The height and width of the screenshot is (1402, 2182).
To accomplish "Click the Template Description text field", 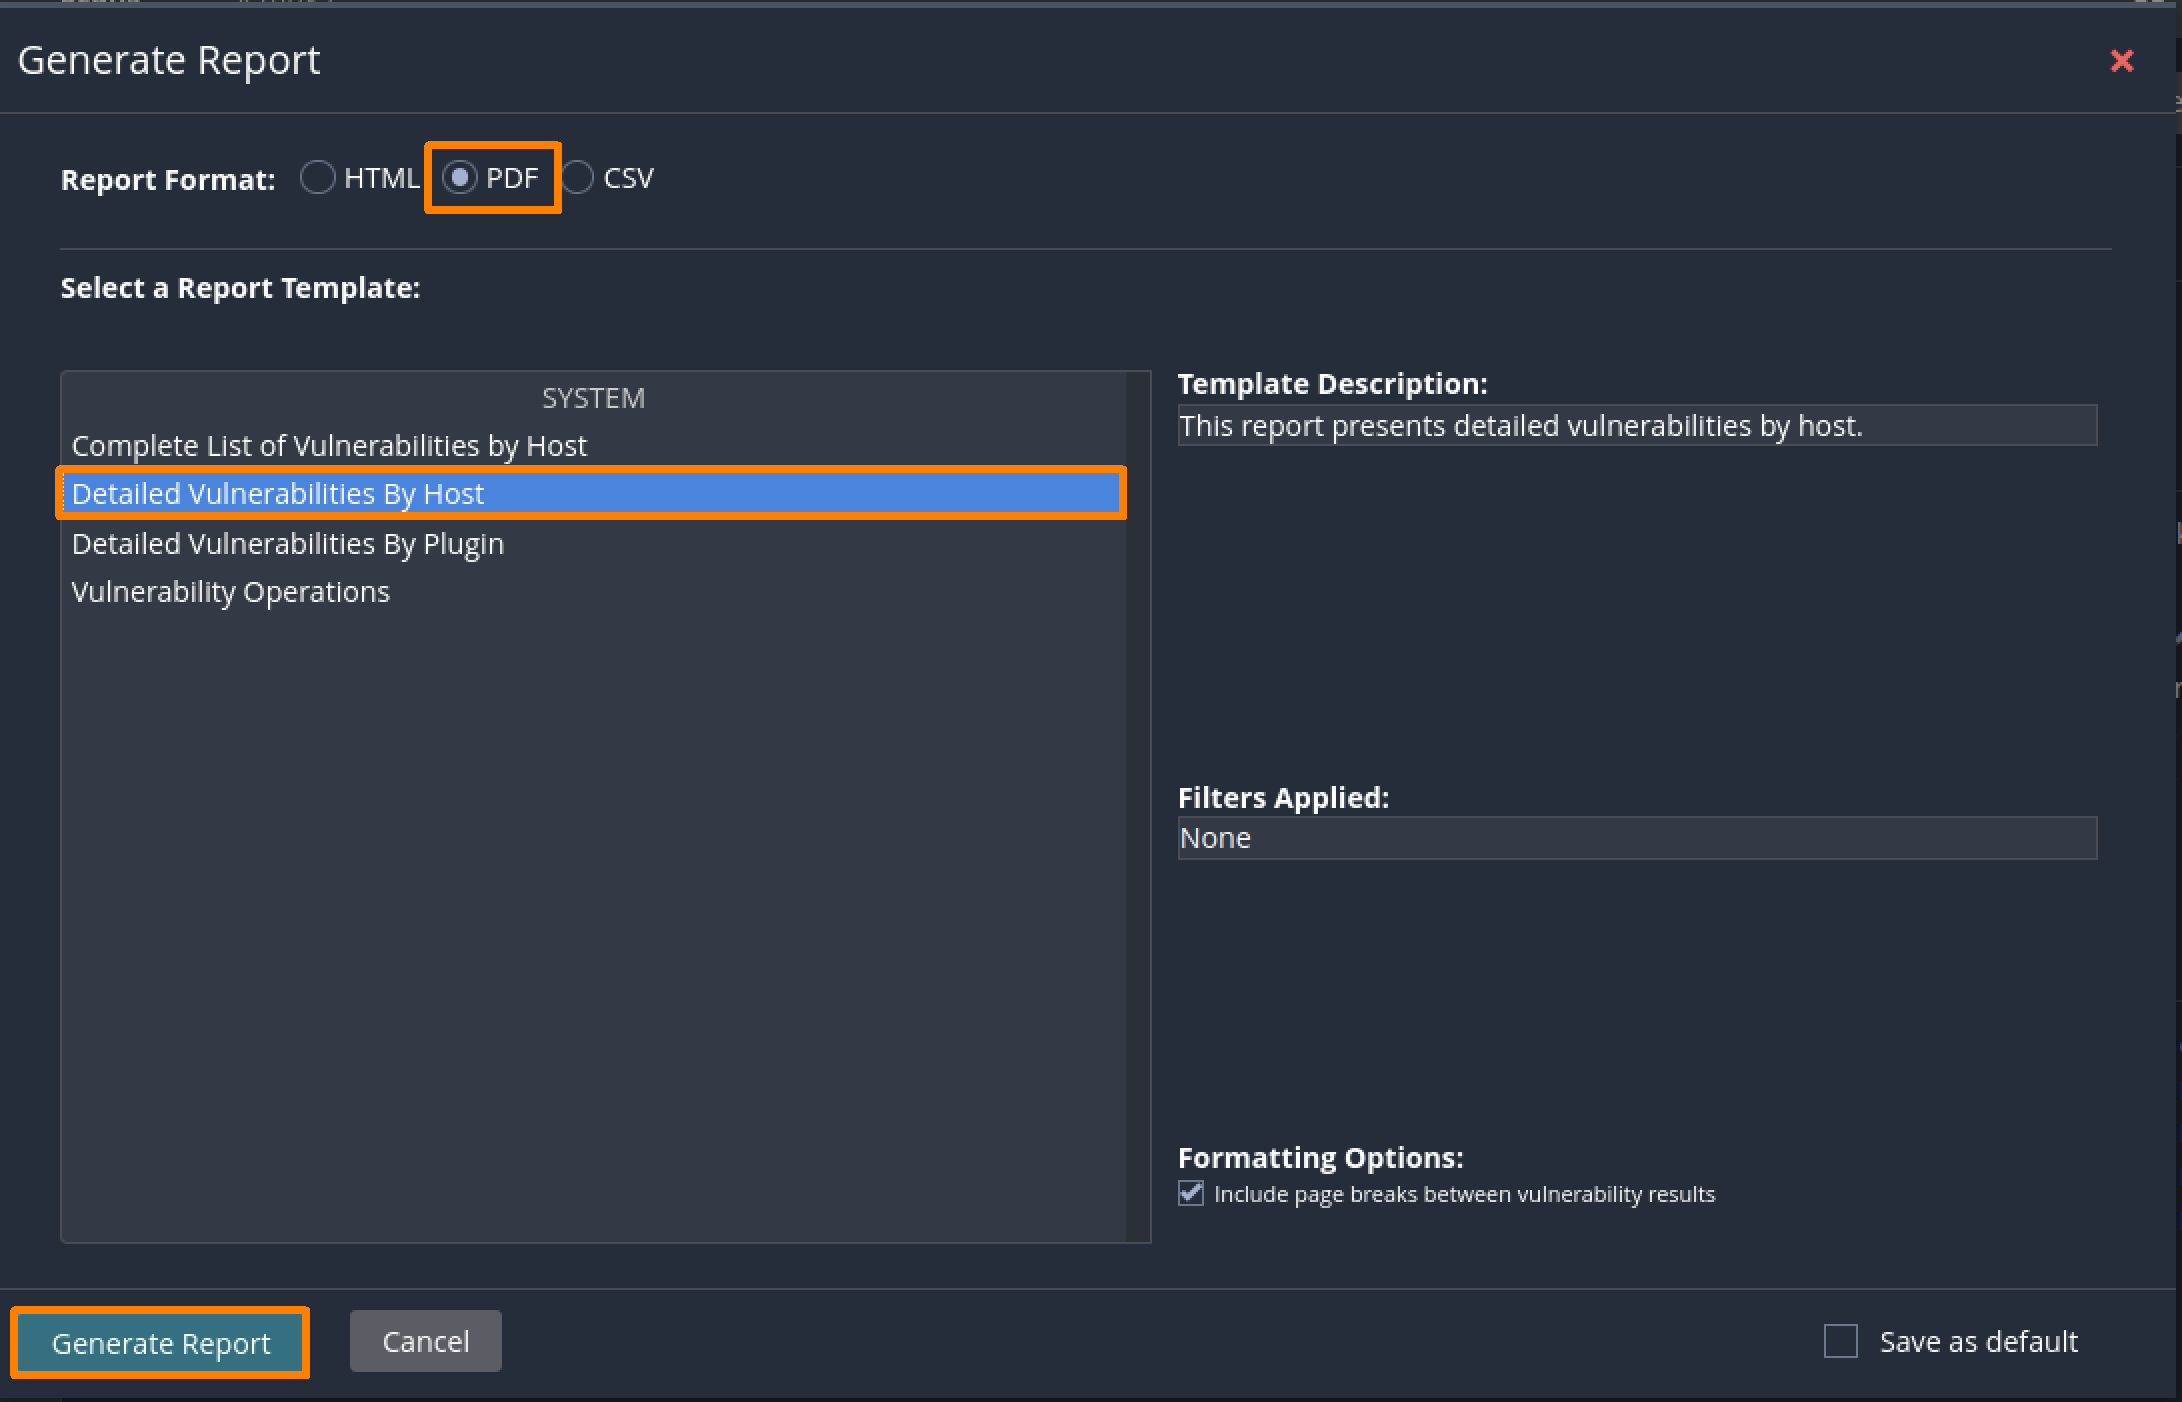I will tap(1636, 426).
